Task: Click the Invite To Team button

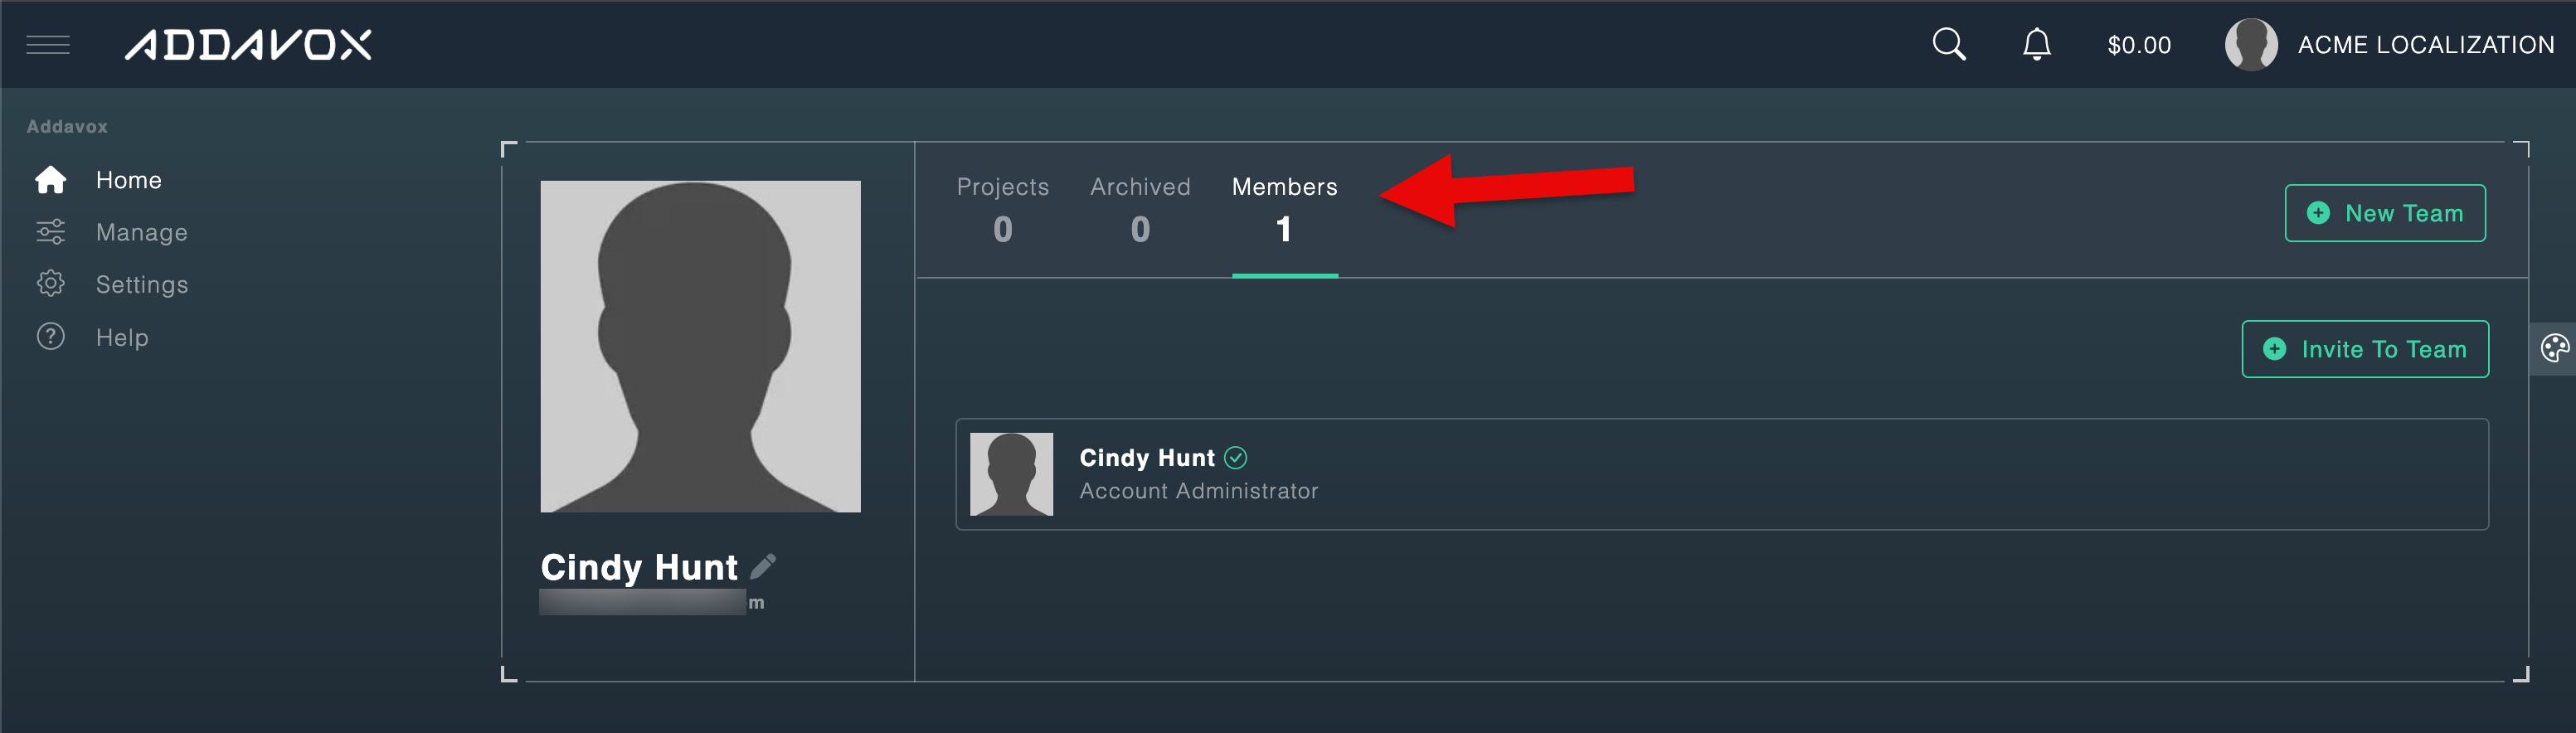Action: (2365, 349)
